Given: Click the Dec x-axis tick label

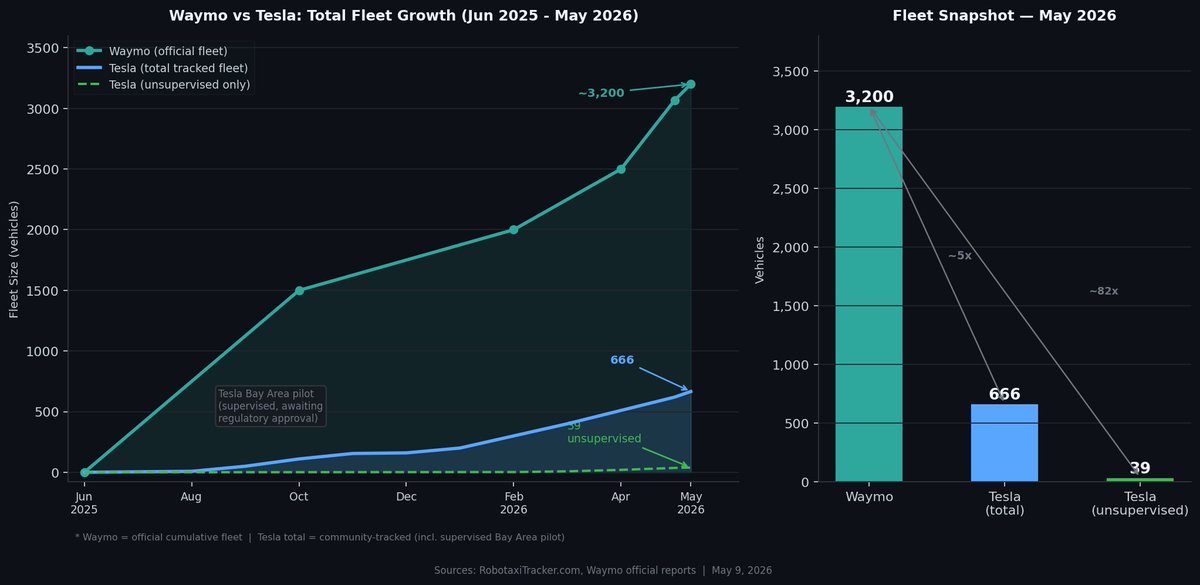Looking at the screenshot, I should [406, 495].
